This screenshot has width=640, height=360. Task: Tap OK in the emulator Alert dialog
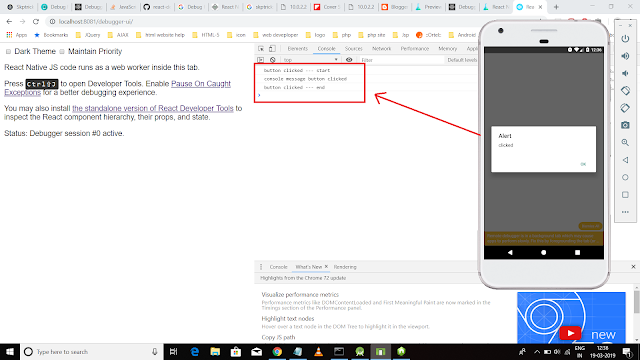coord(583,164)
